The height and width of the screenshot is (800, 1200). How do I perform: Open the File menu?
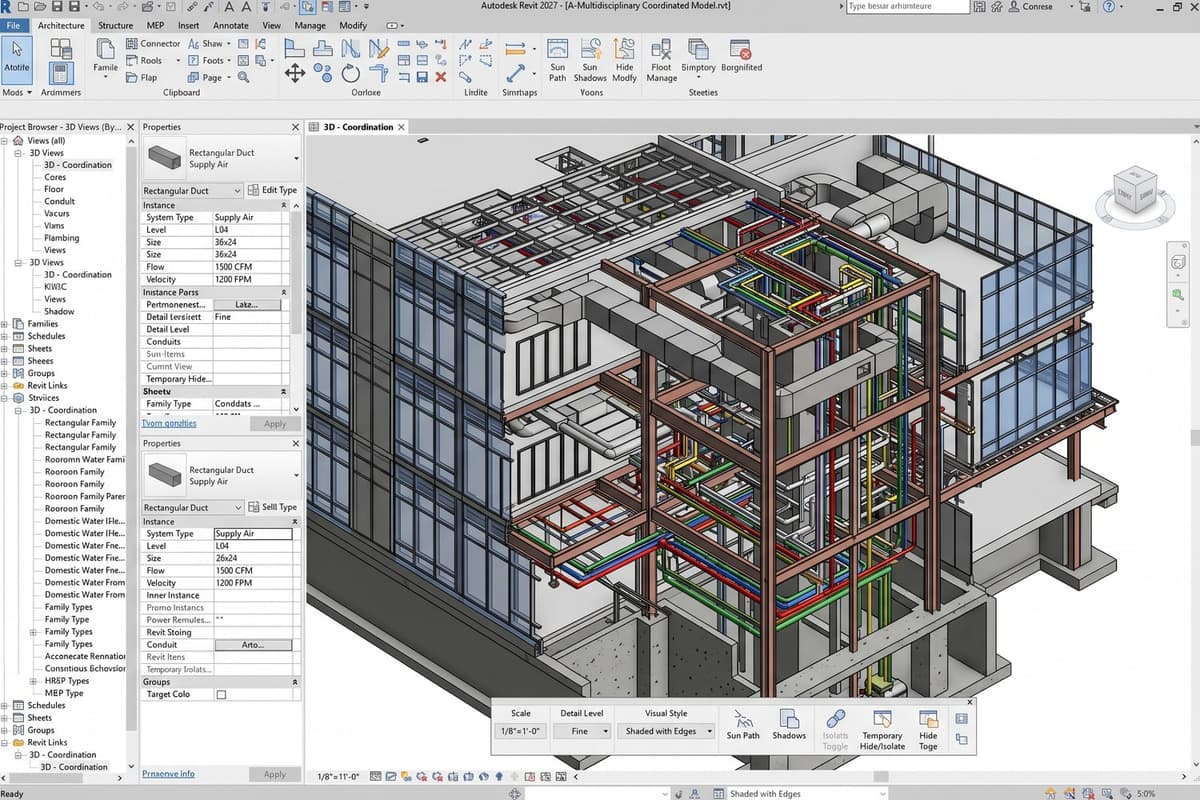pos(14,25)
